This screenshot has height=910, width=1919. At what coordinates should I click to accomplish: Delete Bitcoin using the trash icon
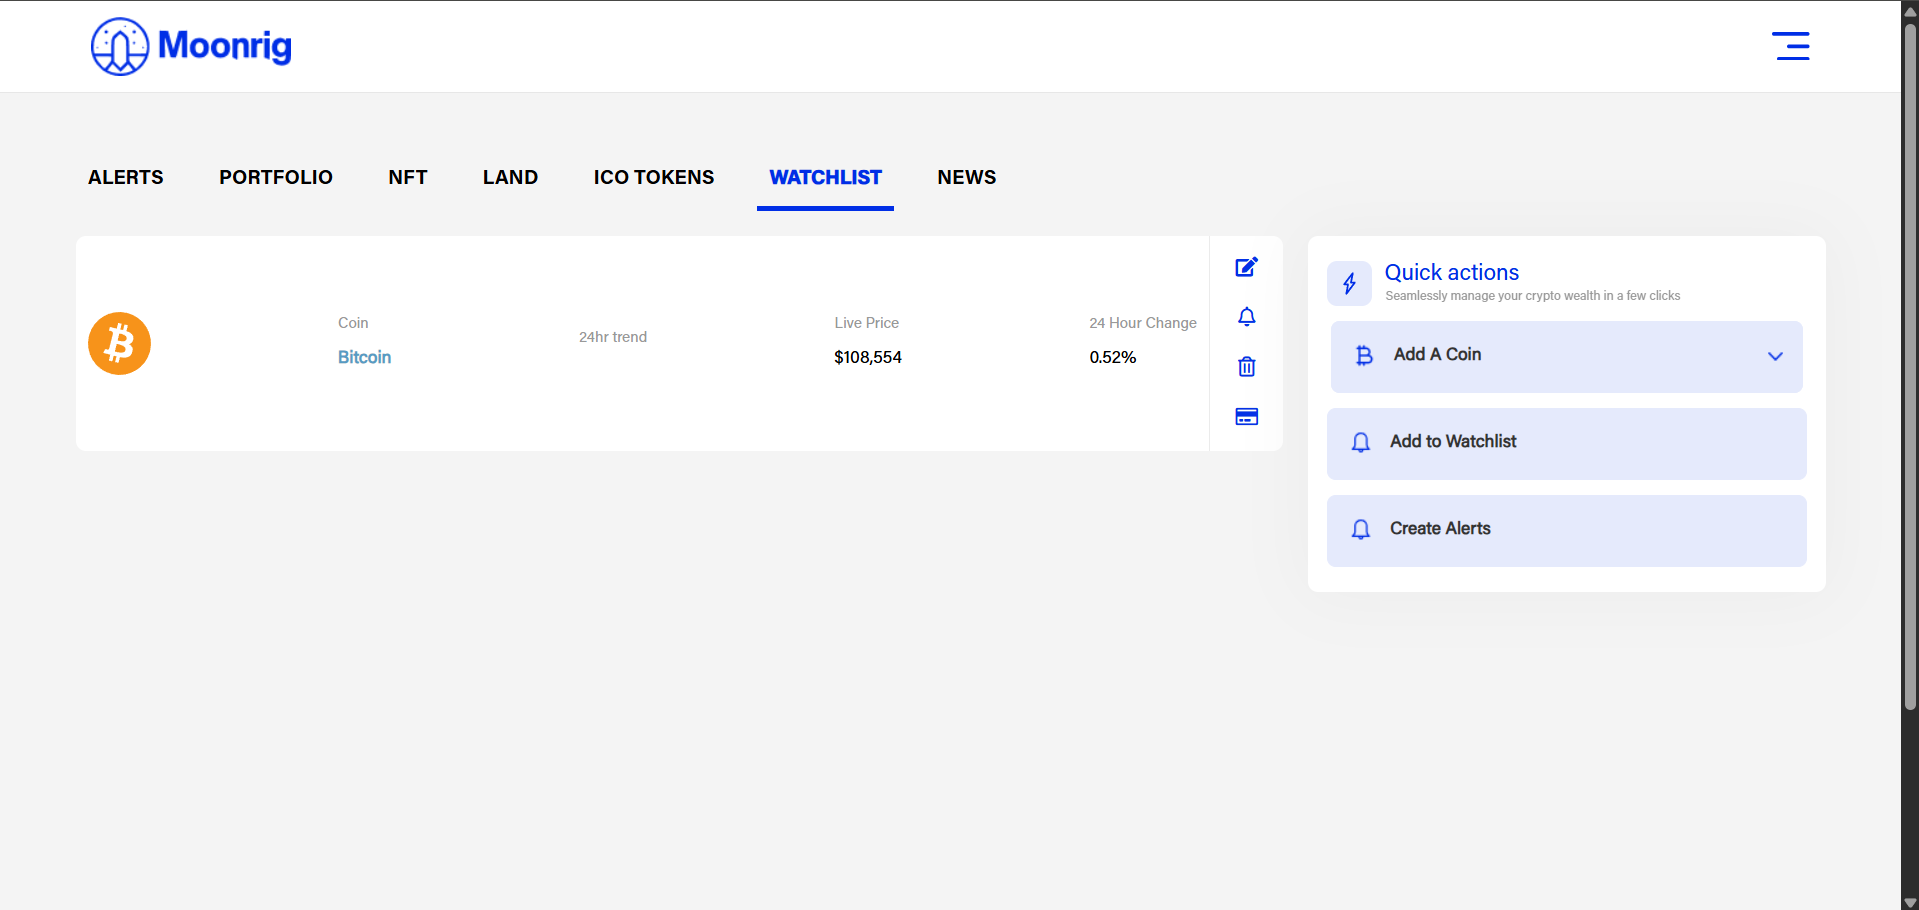click(x=1246, y=367)
